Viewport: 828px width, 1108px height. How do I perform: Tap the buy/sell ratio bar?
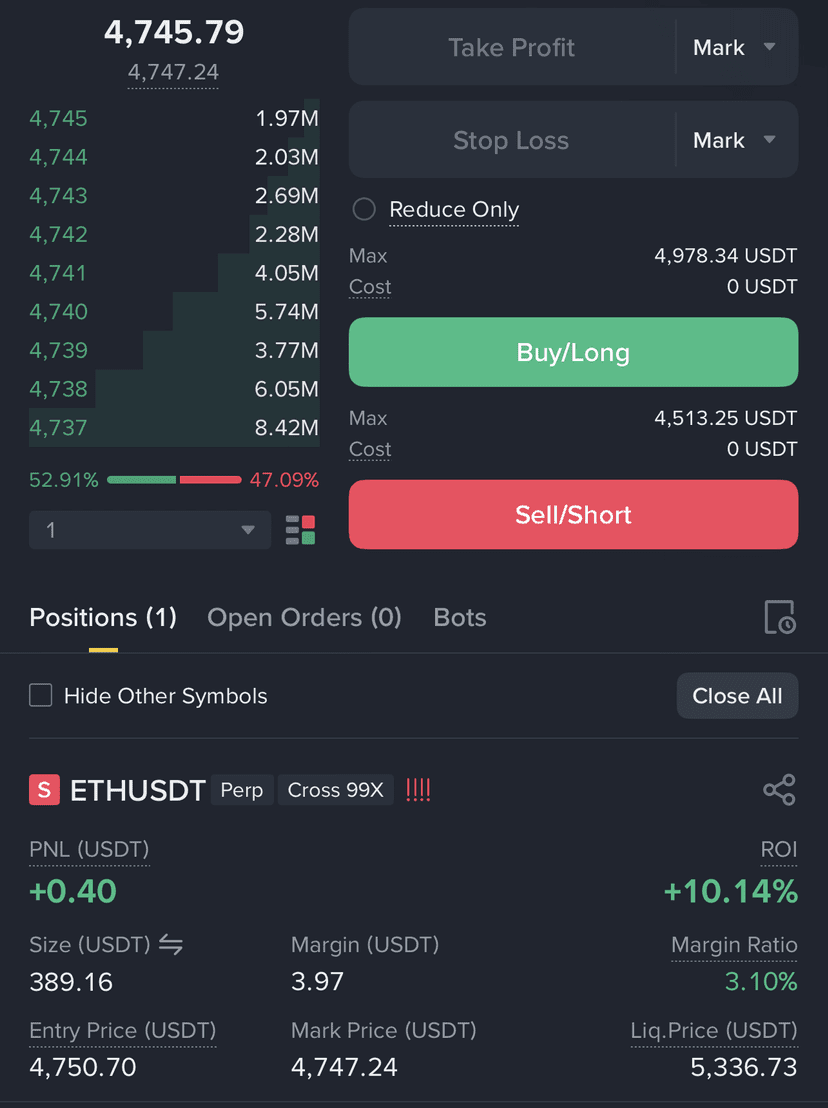tap(174, 480)
